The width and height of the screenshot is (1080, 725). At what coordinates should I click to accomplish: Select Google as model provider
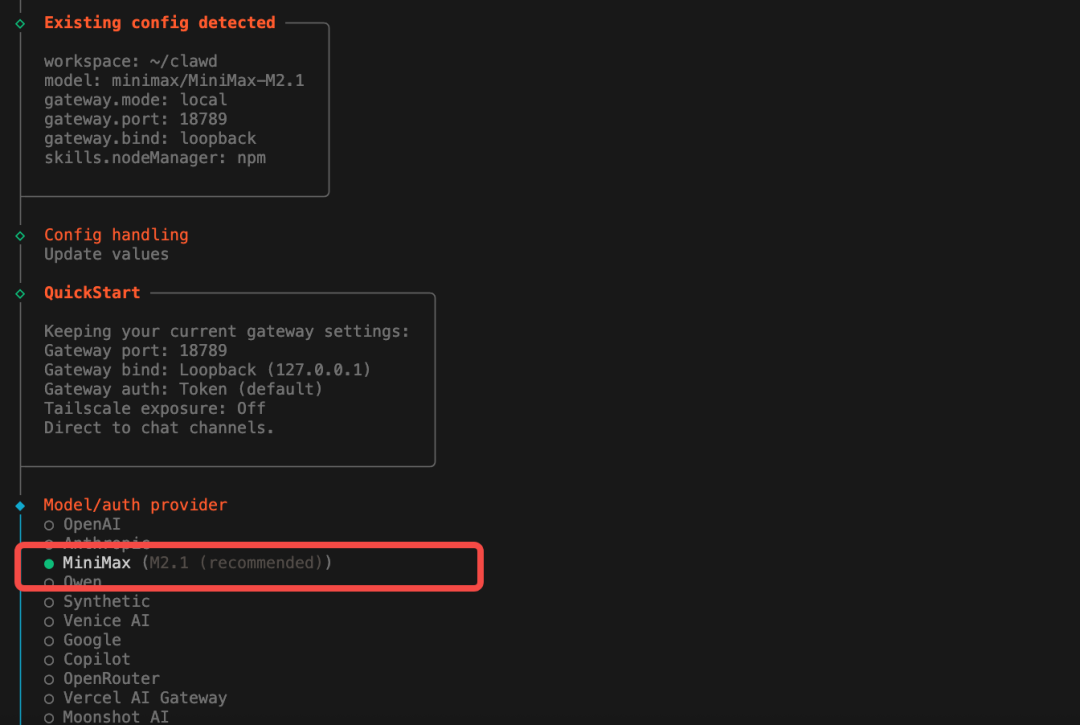click(91, 640)
